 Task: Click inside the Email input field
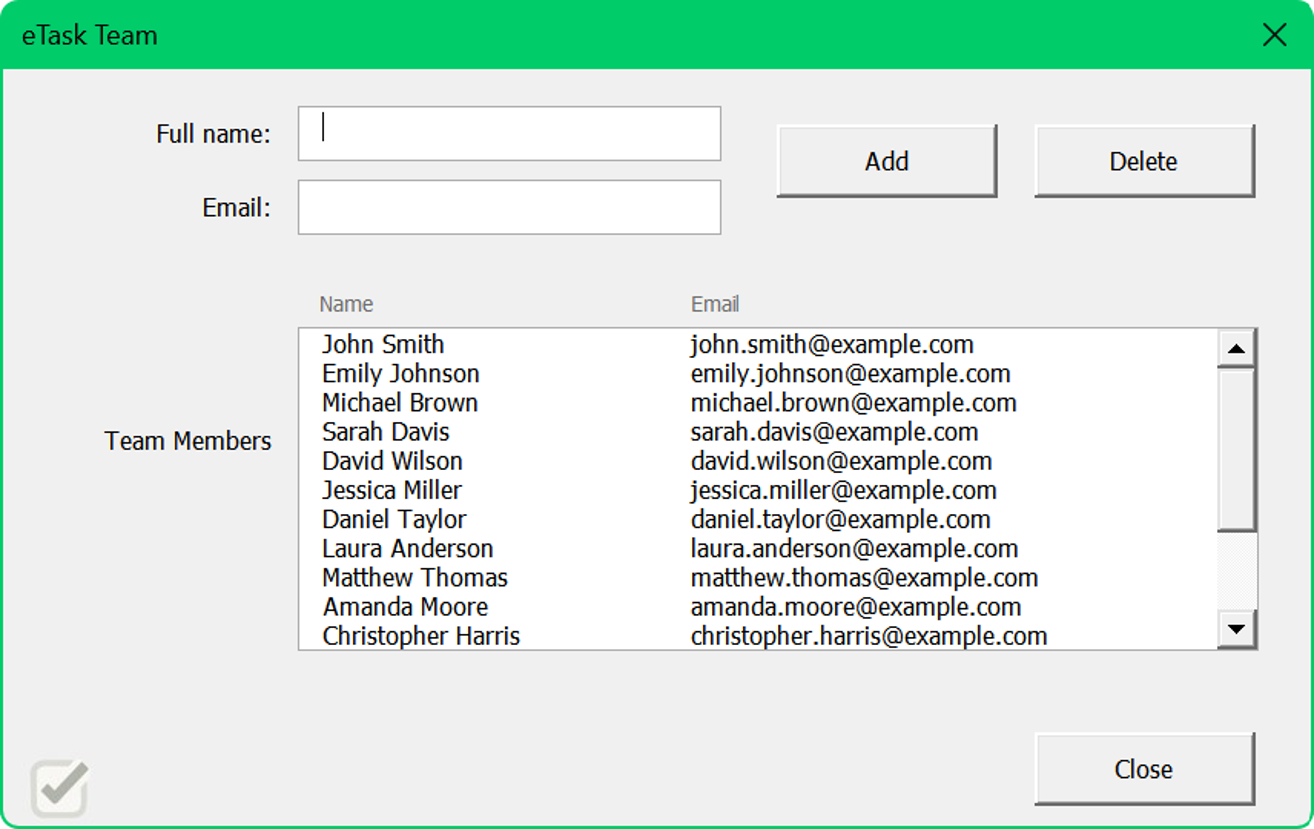click(x=508, y=206)
